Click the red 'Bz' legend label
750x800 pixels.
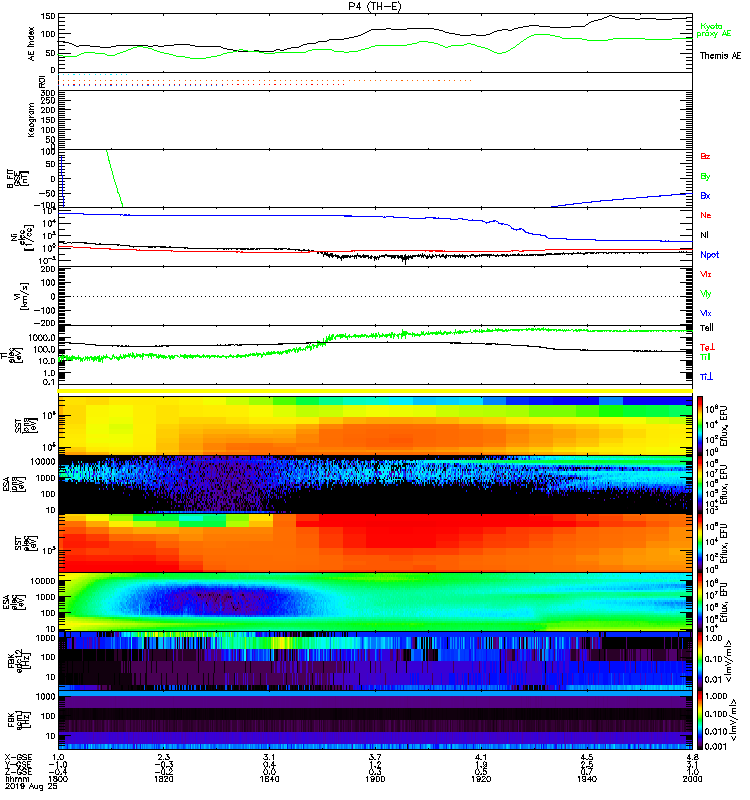click(705, 156)
